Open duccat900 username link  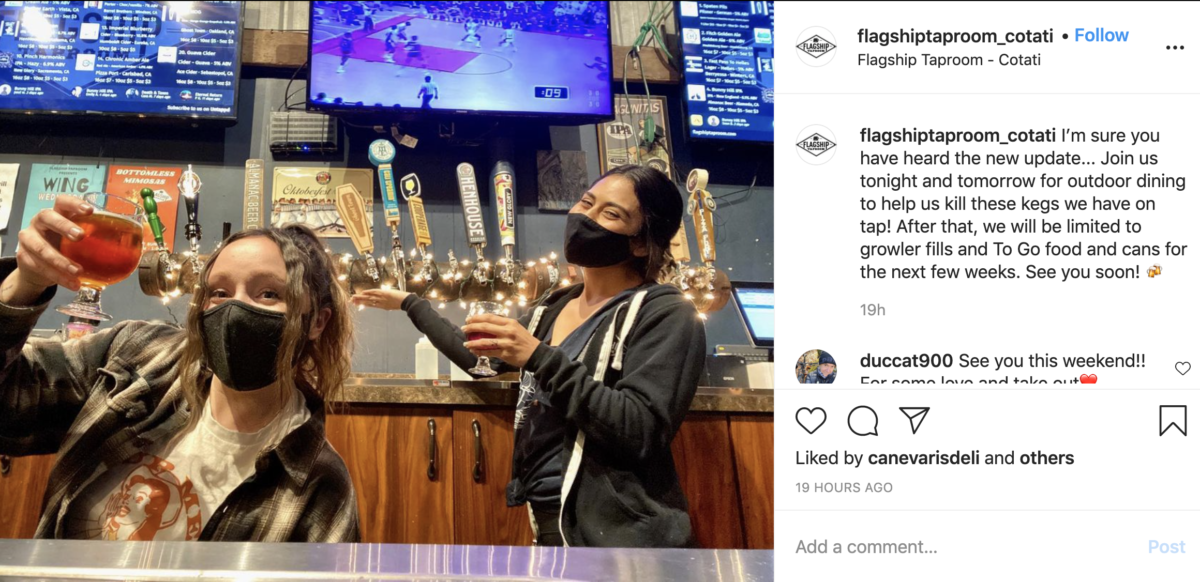point(902,360)
